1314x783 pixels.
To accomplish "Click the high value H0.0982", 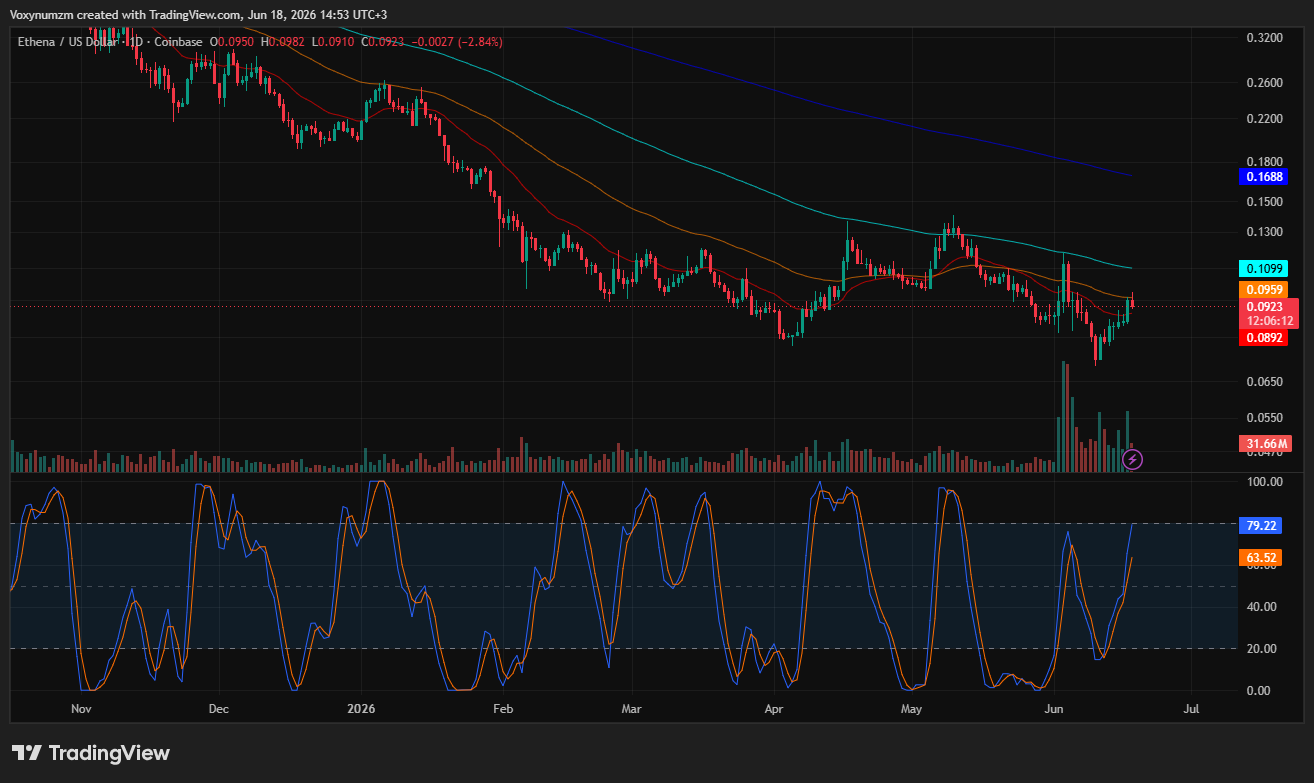I will coord(284,42).
